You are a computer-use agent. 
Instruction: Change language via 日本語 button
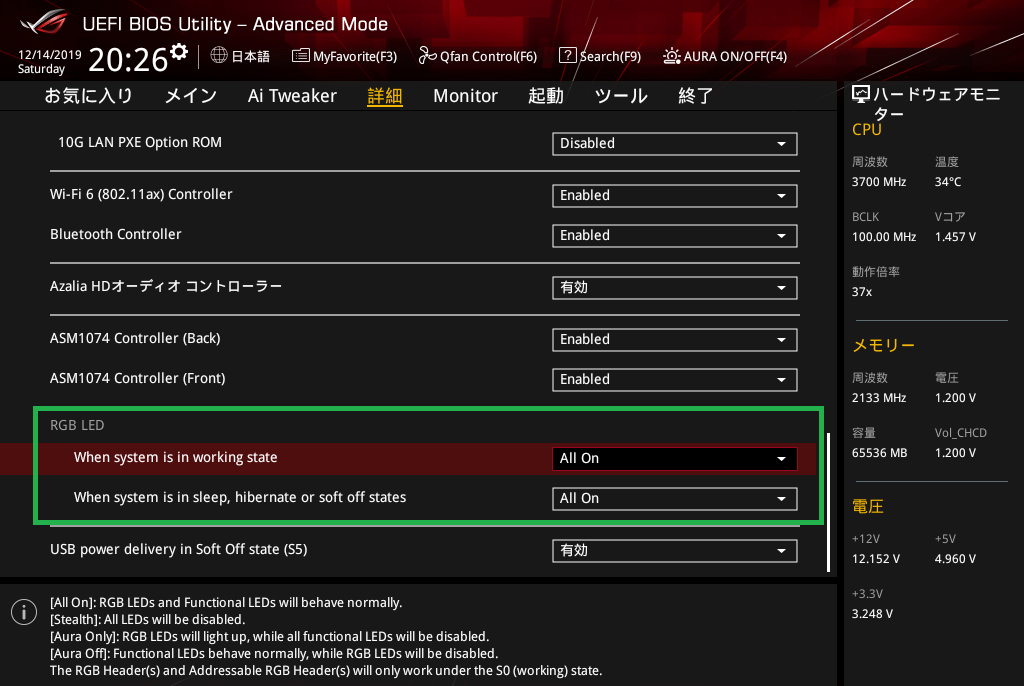(240, 56)
